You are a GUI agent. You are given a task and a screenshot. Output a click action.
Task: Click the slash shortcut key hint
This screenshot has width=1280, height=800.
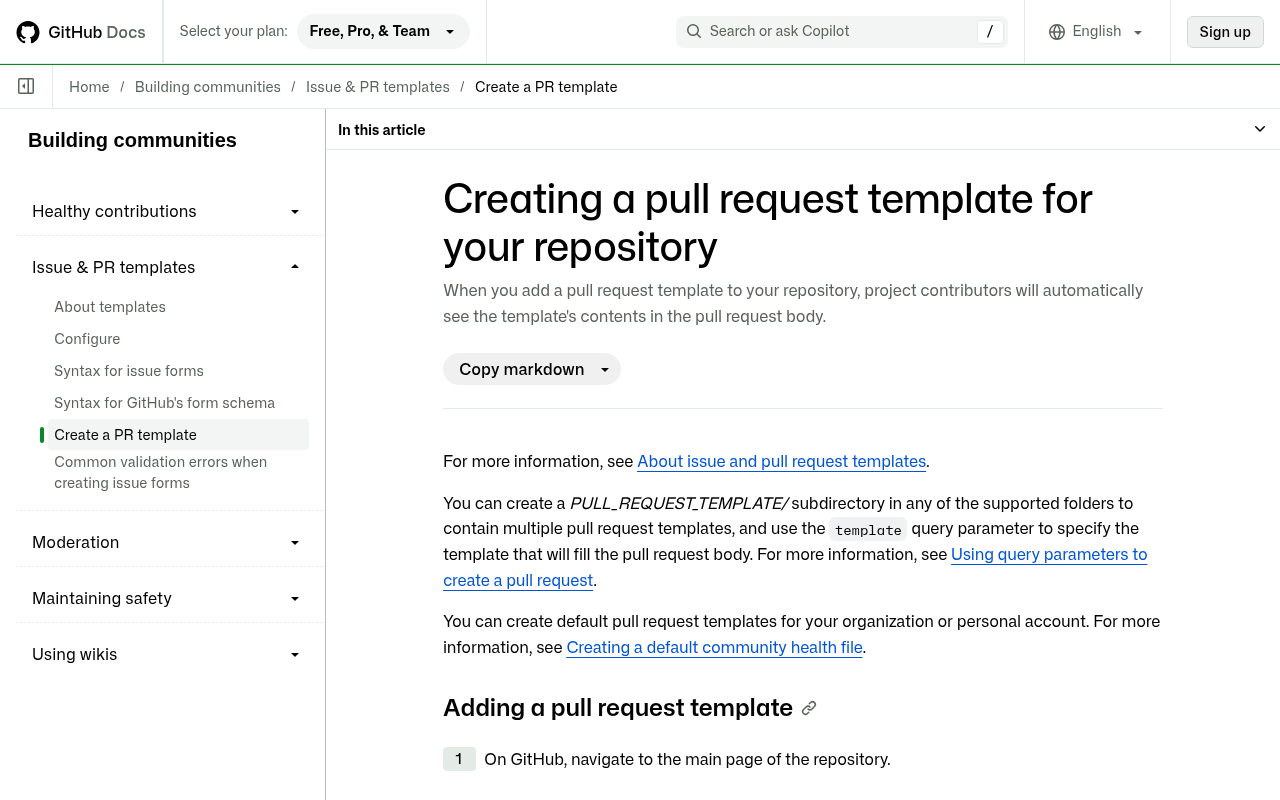(x=989, y=32)
